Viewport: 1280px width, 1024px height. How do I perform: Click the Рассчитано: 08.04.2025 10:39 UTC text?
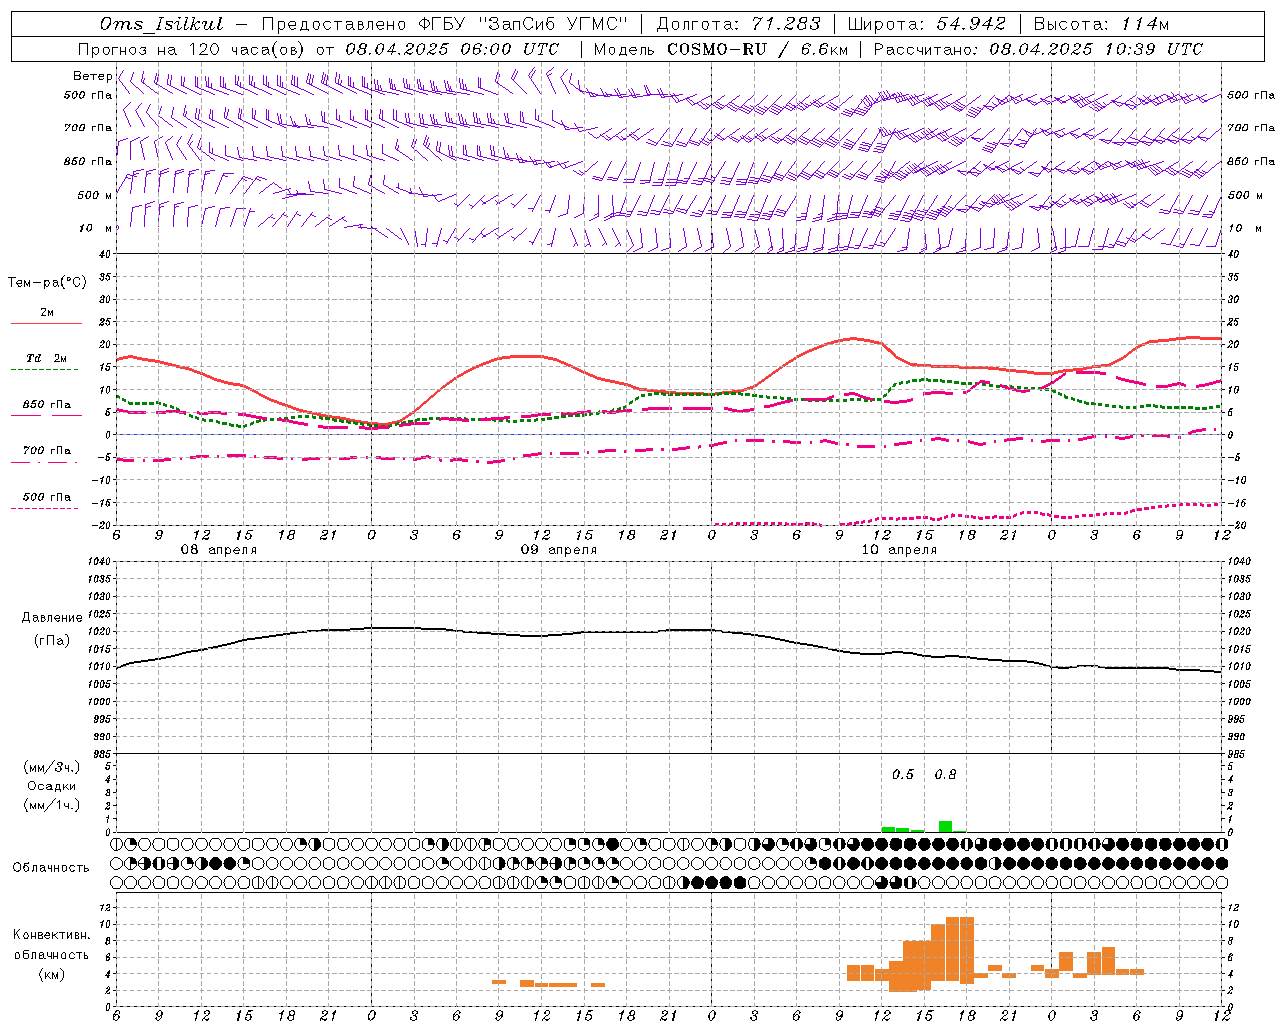tap(1038, 49)
